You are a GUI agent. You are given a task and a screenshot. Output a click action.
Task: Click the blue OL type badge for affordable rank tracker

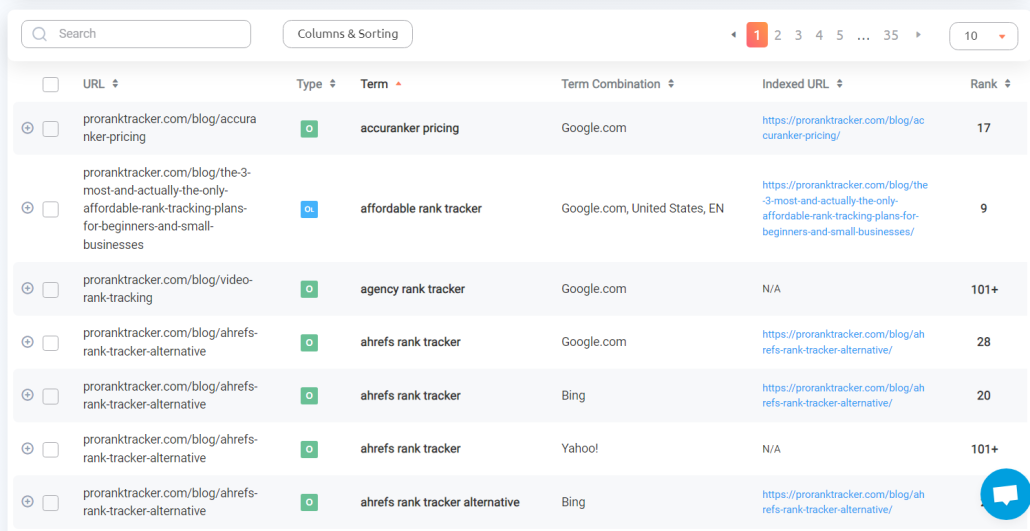(x=309, y=209)
